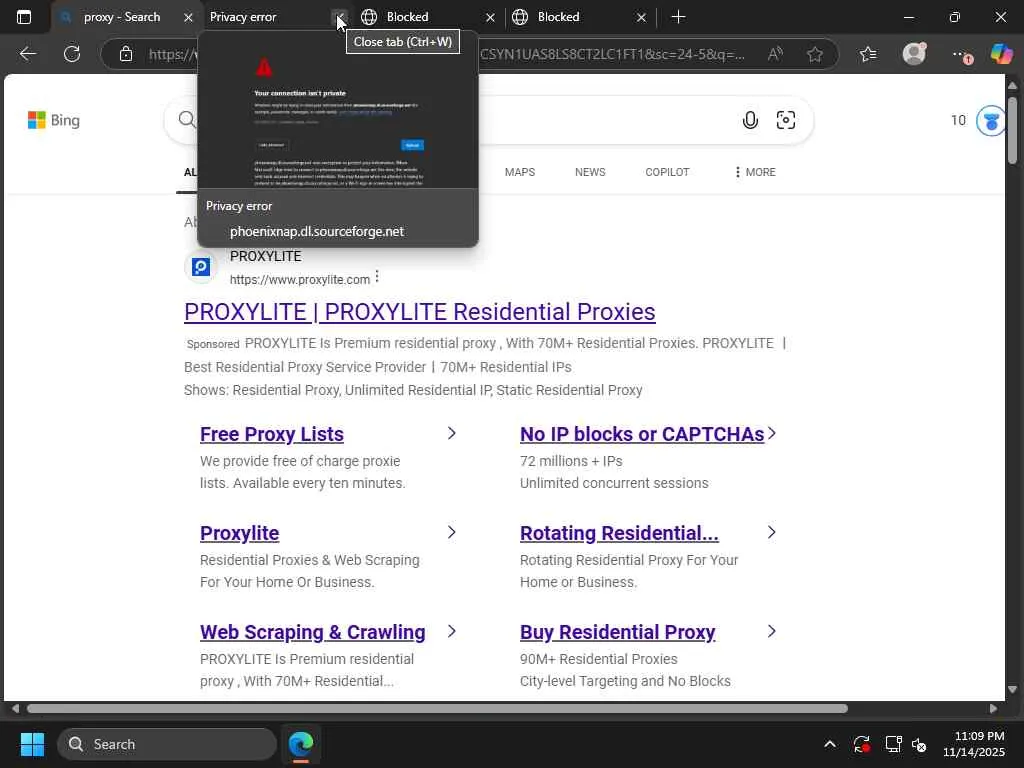Open No IP blocks or CAPTCHAs link
This screenshot has width=1024, height=768.
[x=642, y=434]
